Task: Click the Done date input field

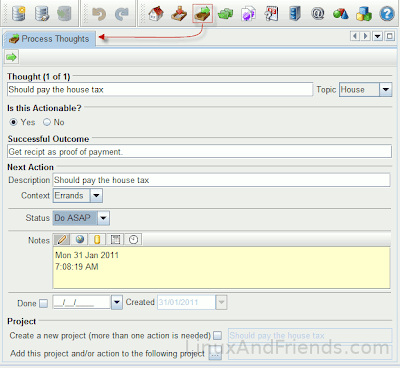Action: (81, 302)
